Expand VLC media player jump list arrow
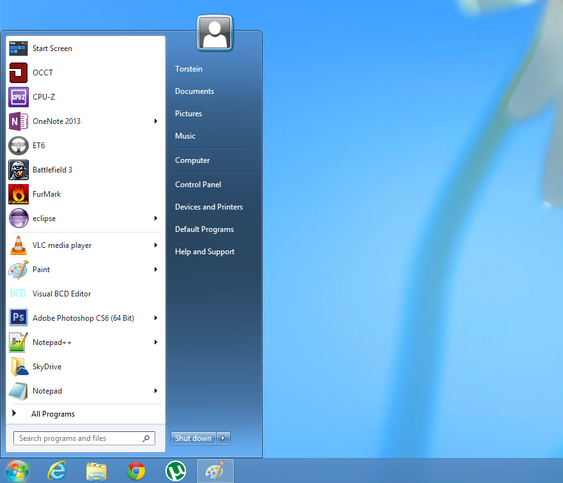Screen dimensions: 563x483 point(155,245)
